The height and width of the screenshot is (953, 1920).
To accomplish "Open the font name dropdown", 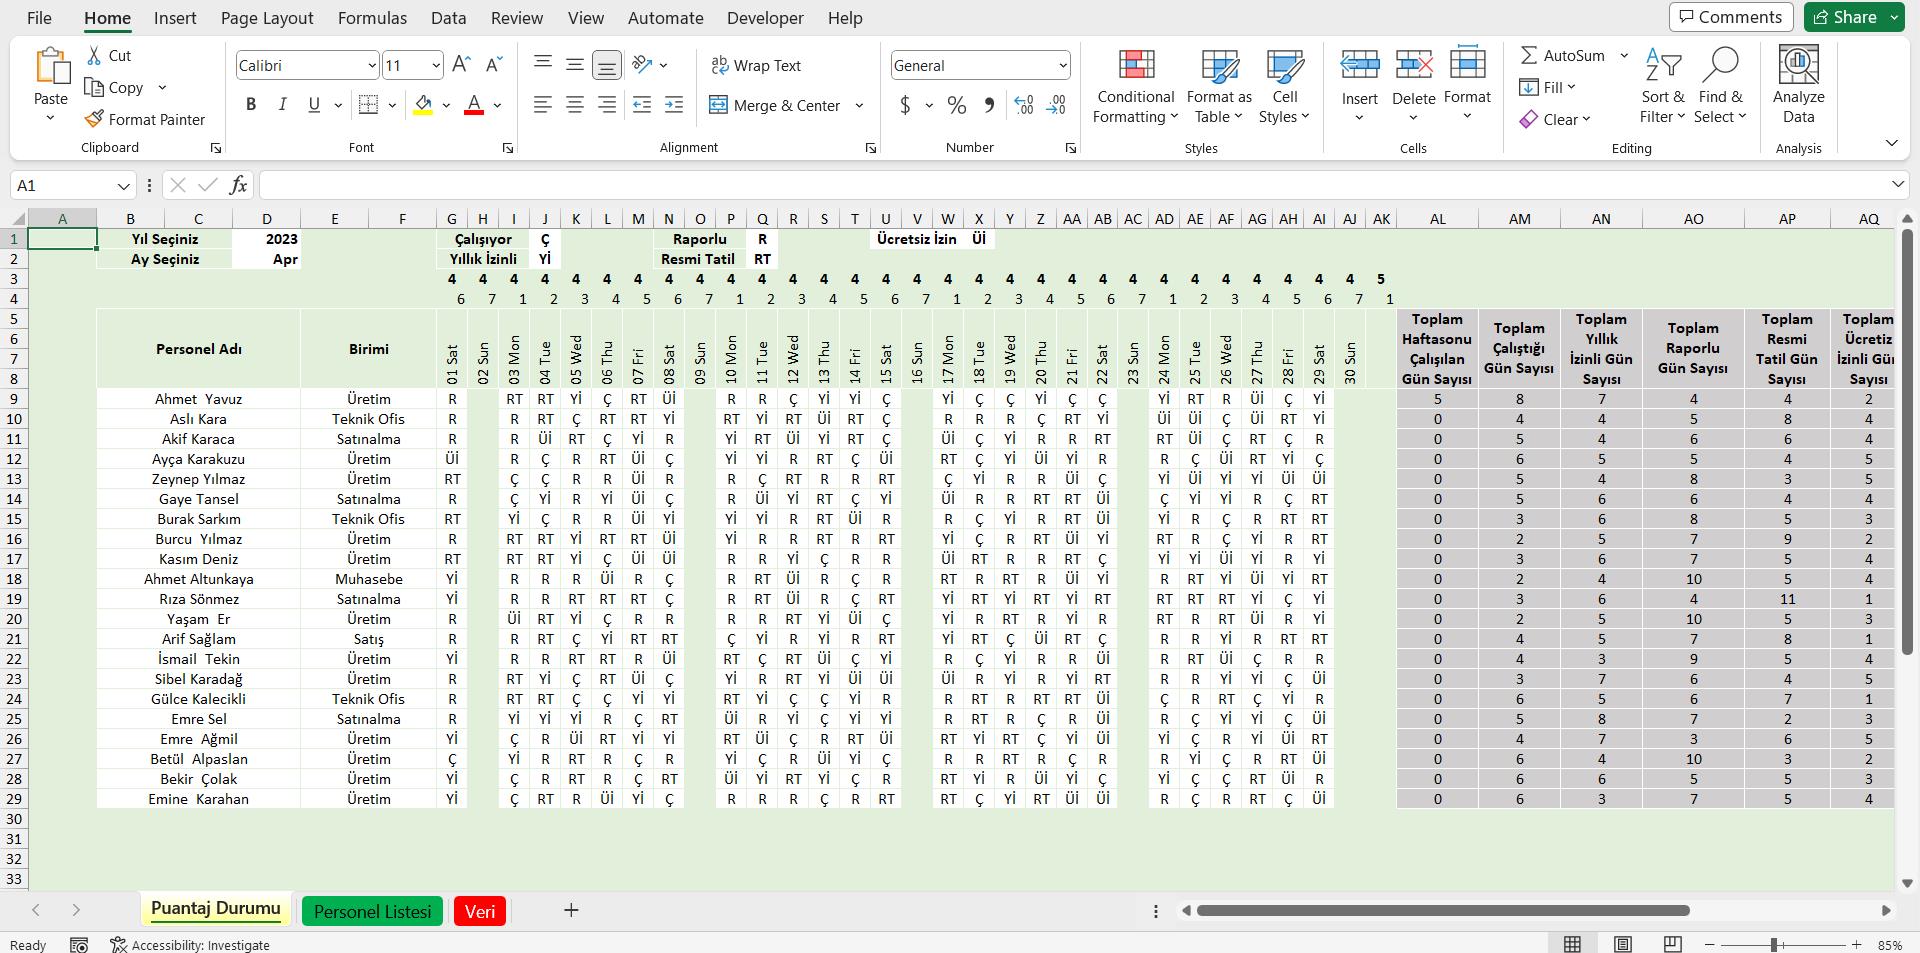I will point(371,66).
